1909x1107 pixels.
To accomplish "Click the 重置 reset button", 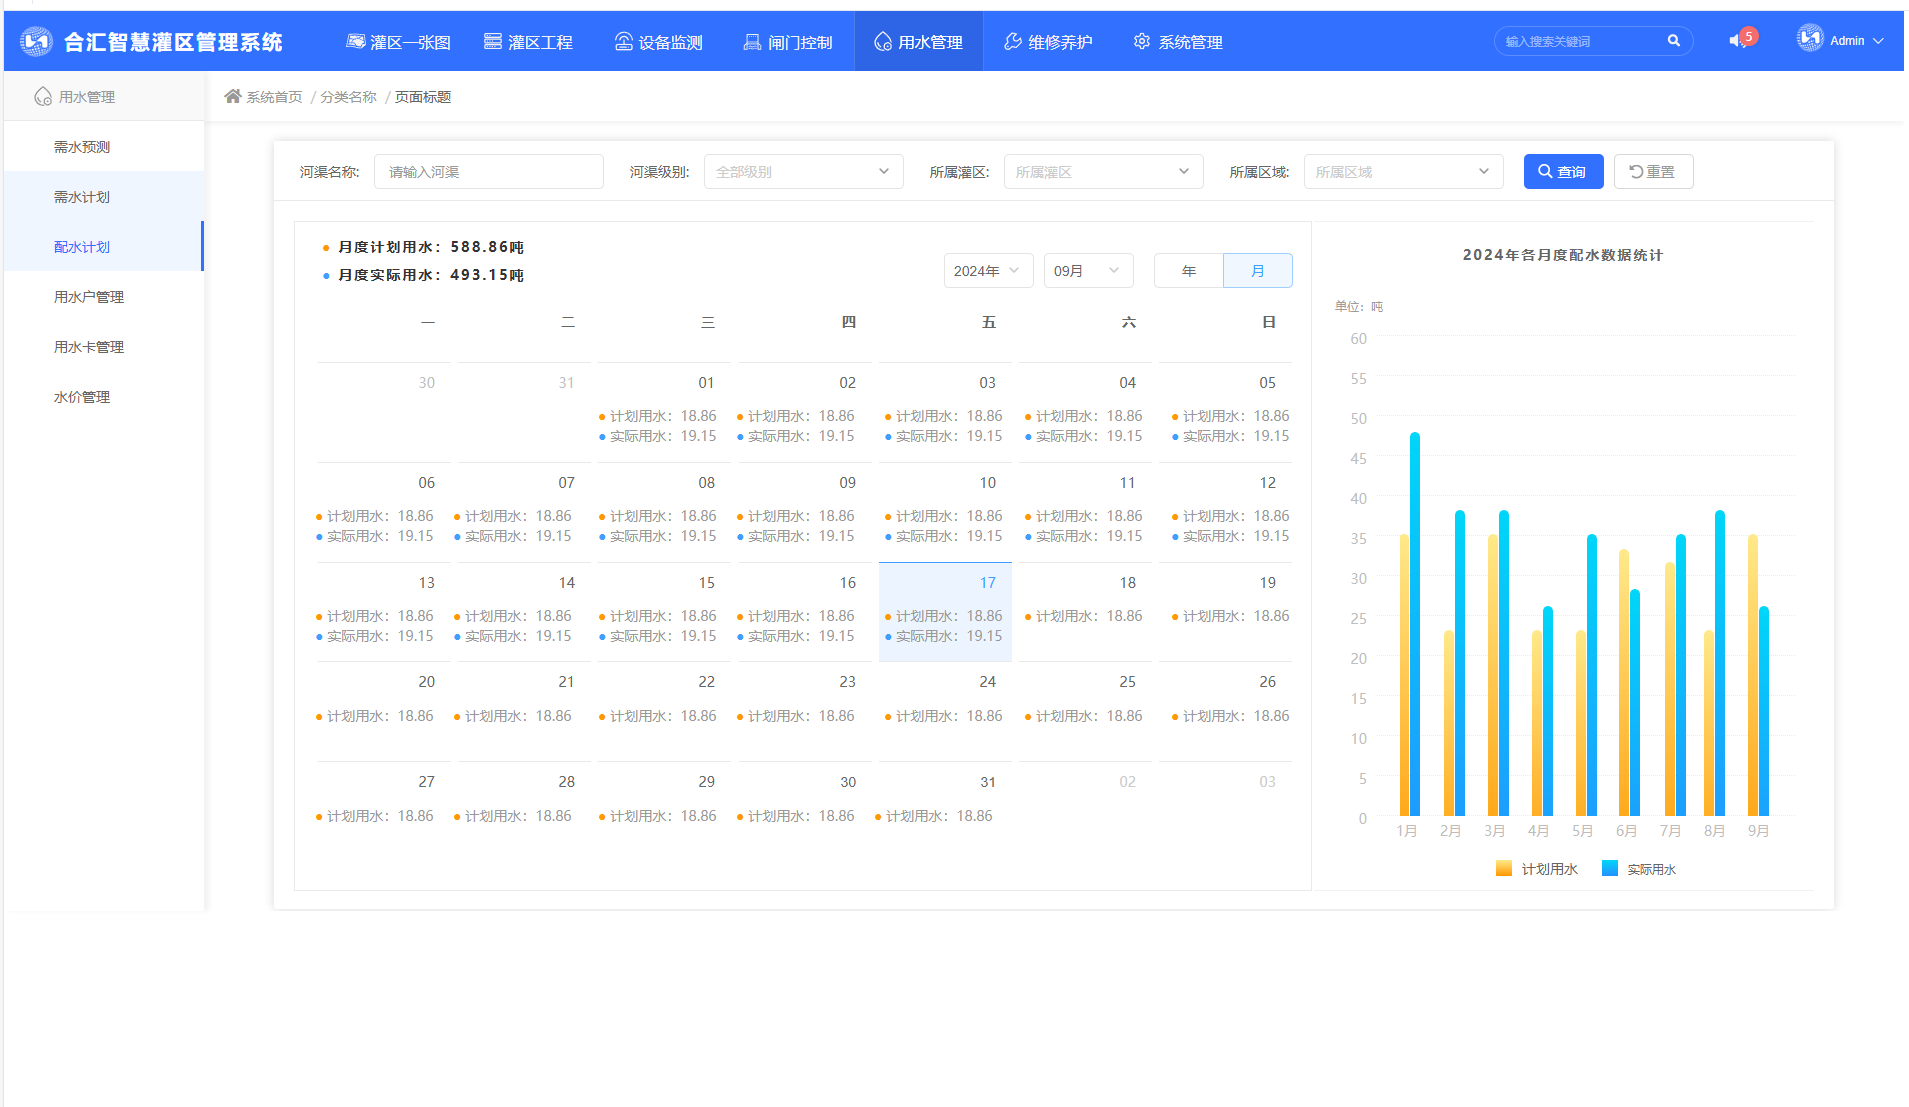I will (x=1652, y=172).
